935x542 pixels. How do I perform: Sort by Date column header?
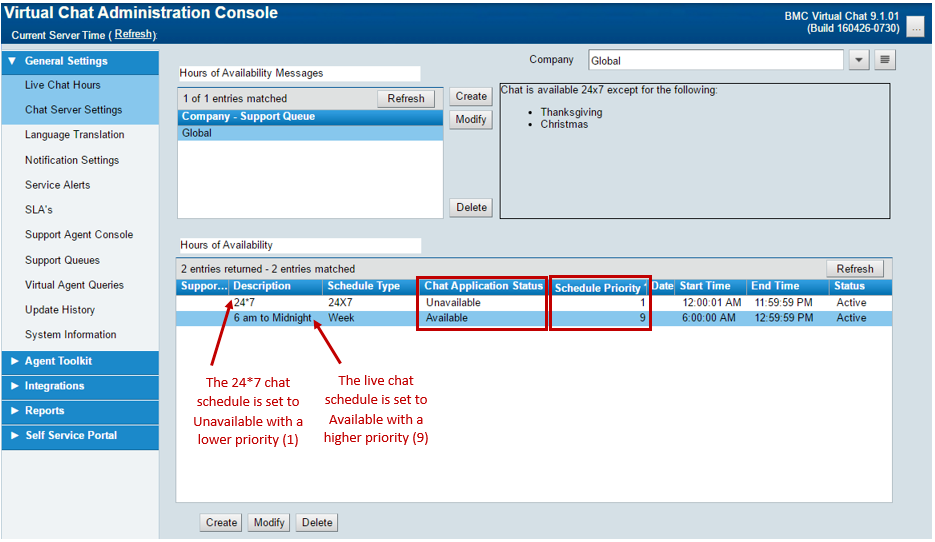(x=662, y=286)
